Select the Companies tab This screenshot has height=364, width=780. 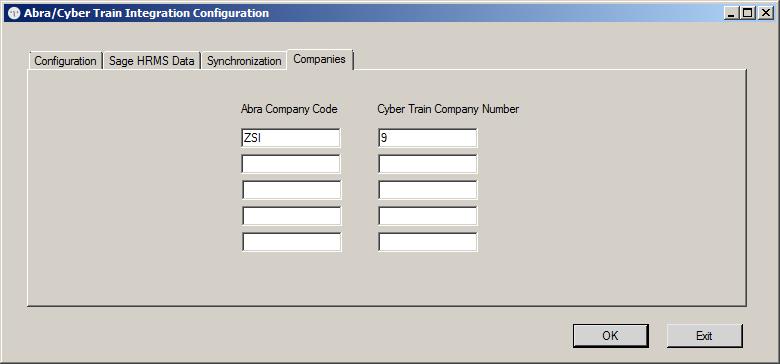click(x=320, y=59)
